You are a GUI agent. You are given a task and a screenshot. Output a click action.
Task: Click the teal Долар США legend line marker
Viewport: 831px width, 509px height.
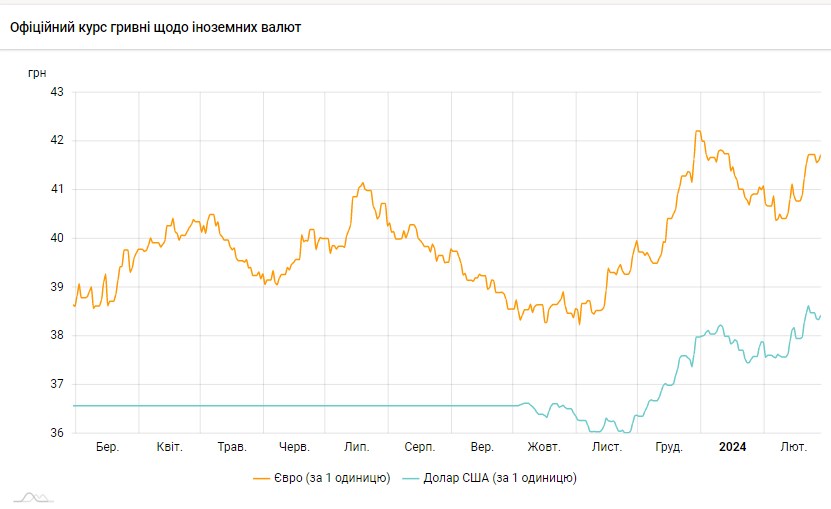[412, 478]
